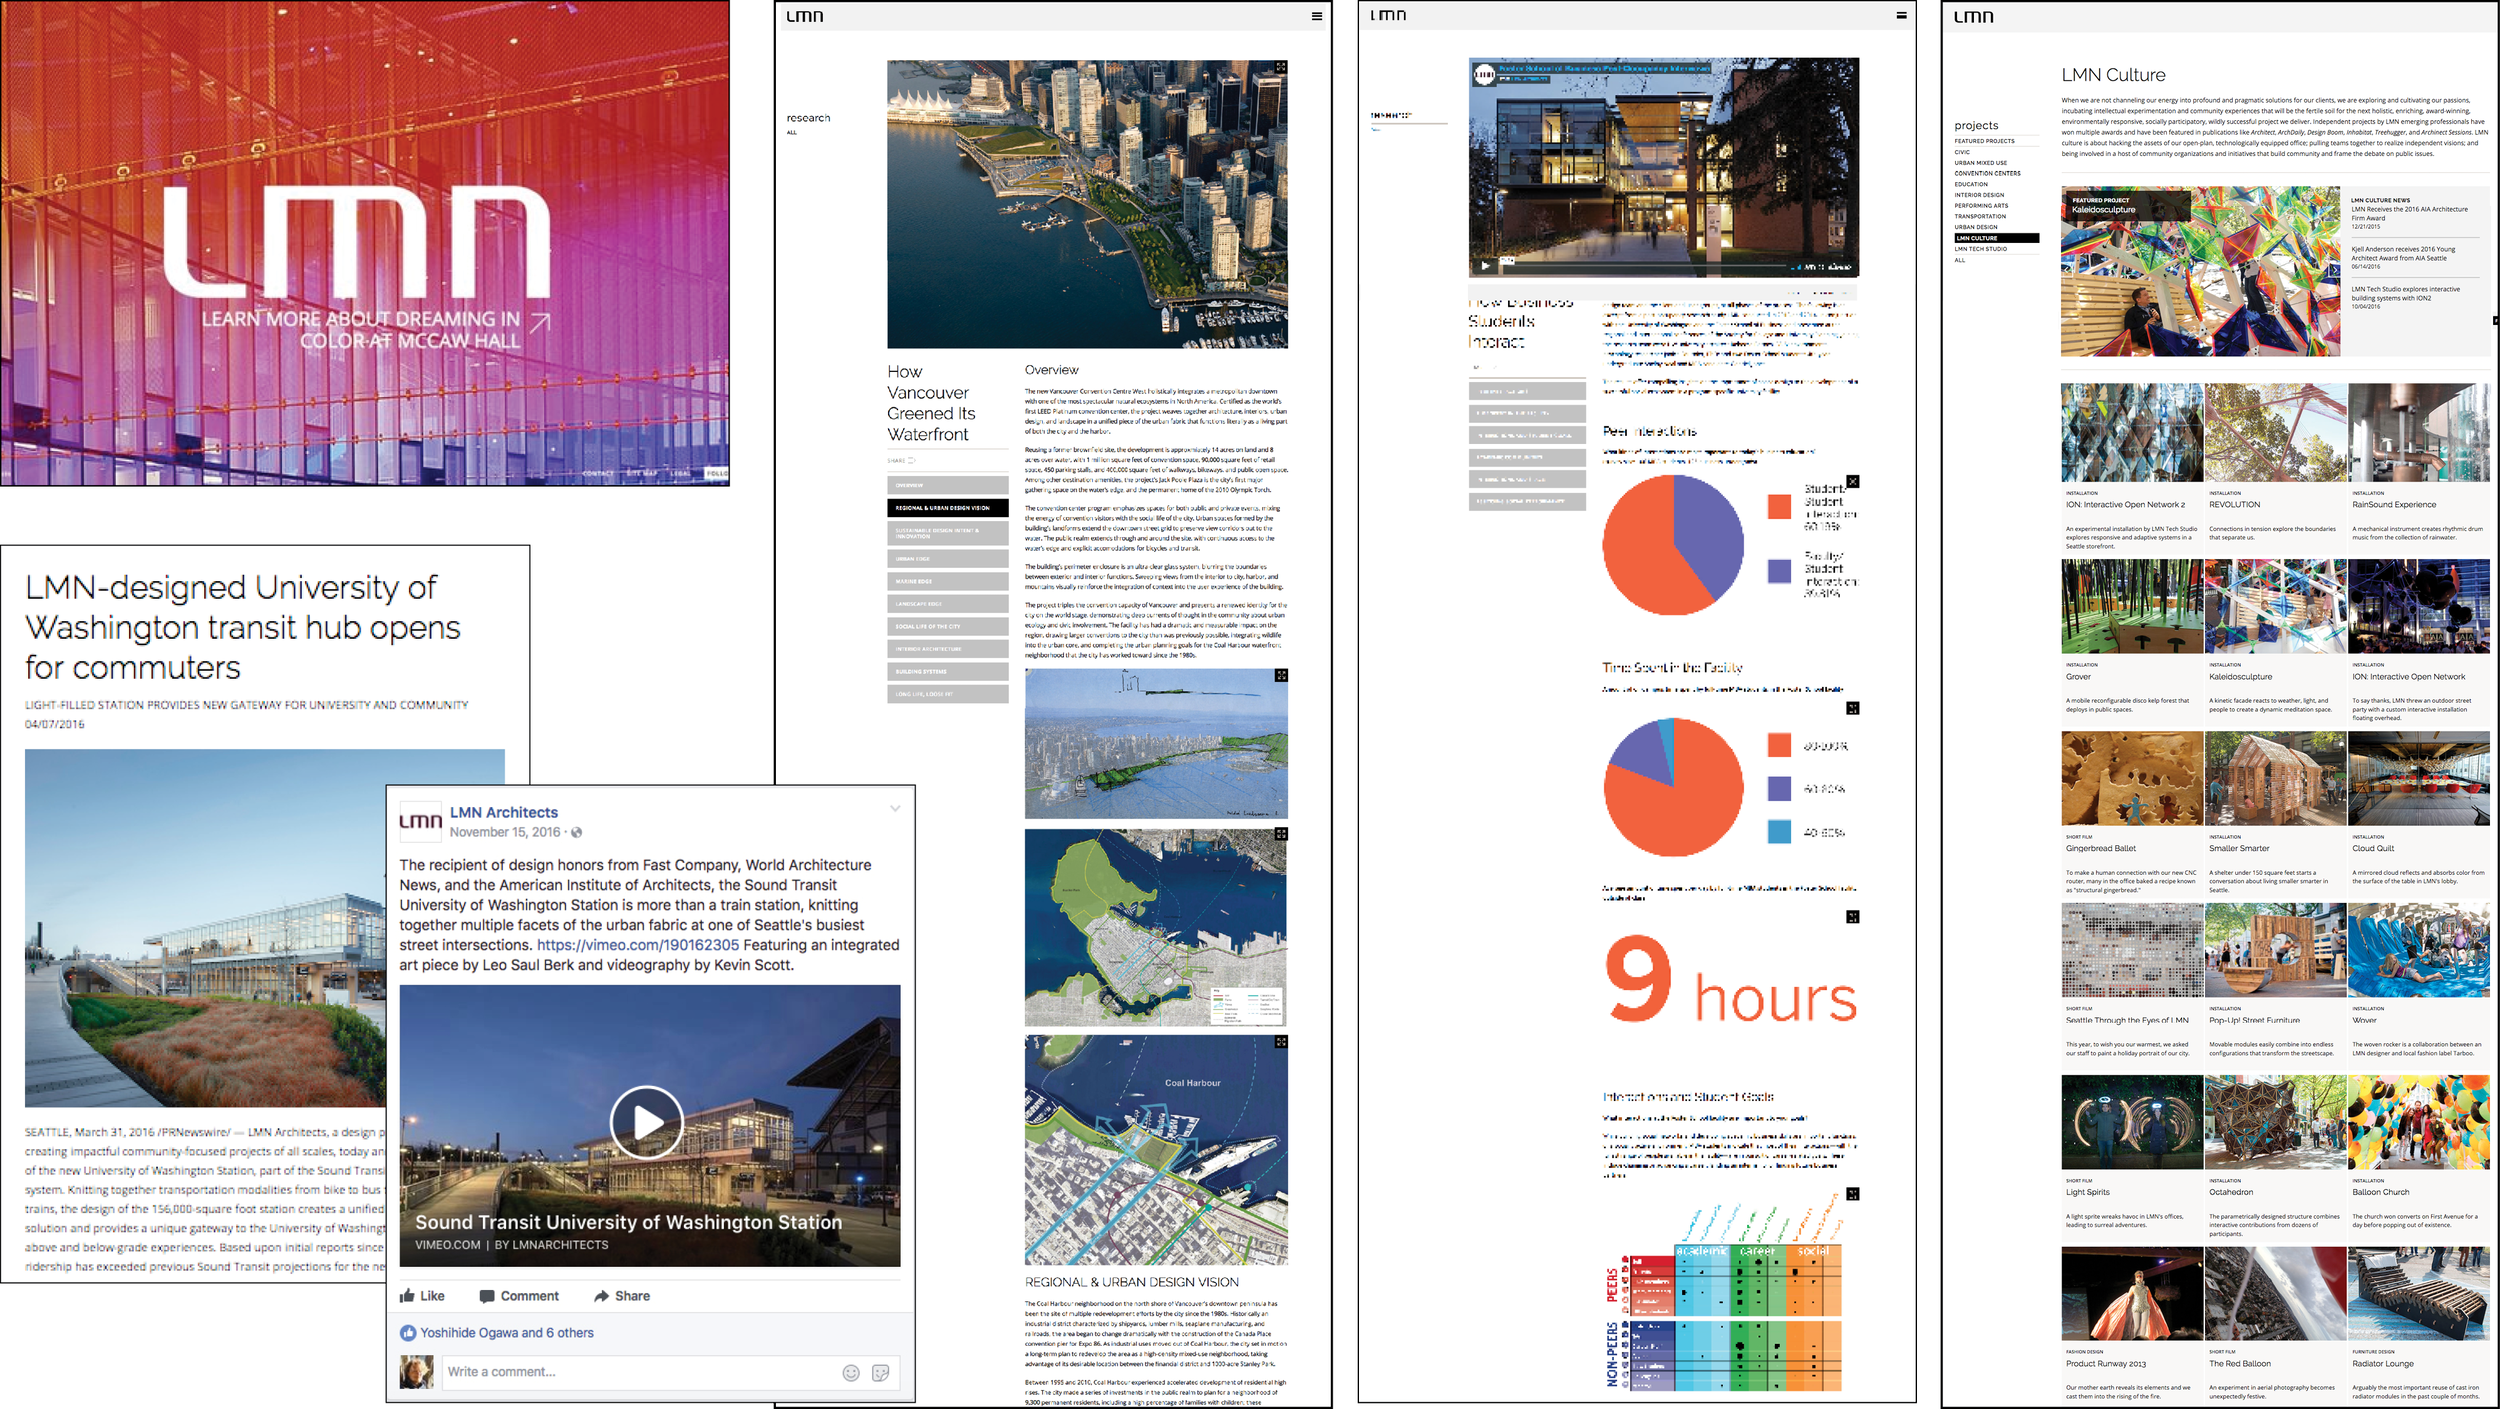Viewport: 2500px width, 1409px height.
Task: Select Overview section button
Action: pos(947,485)
